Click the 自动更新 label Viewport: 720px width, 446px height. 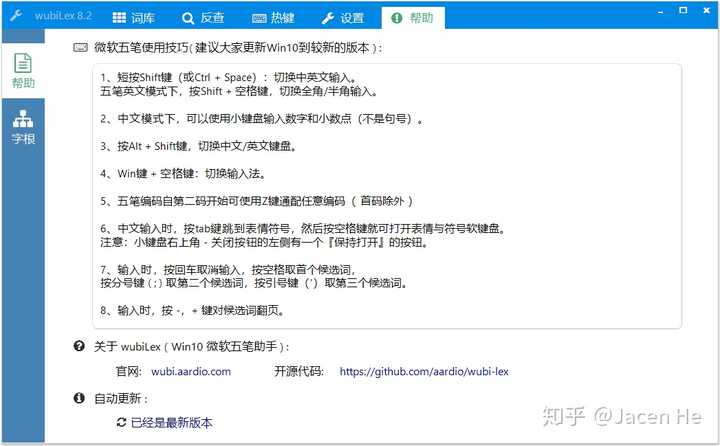pos(121,398)
